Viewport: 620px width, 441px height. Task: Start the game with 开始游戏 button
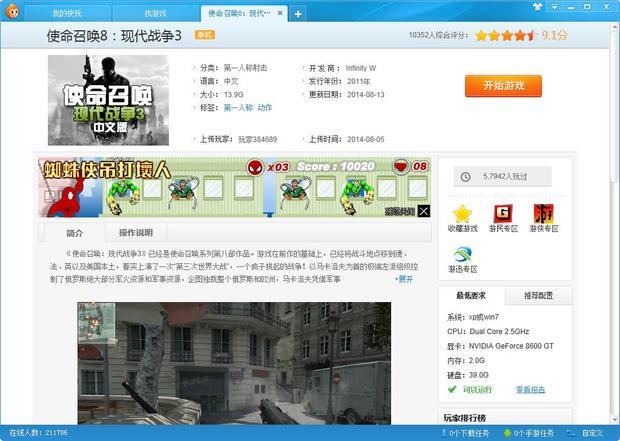point(503,85)
